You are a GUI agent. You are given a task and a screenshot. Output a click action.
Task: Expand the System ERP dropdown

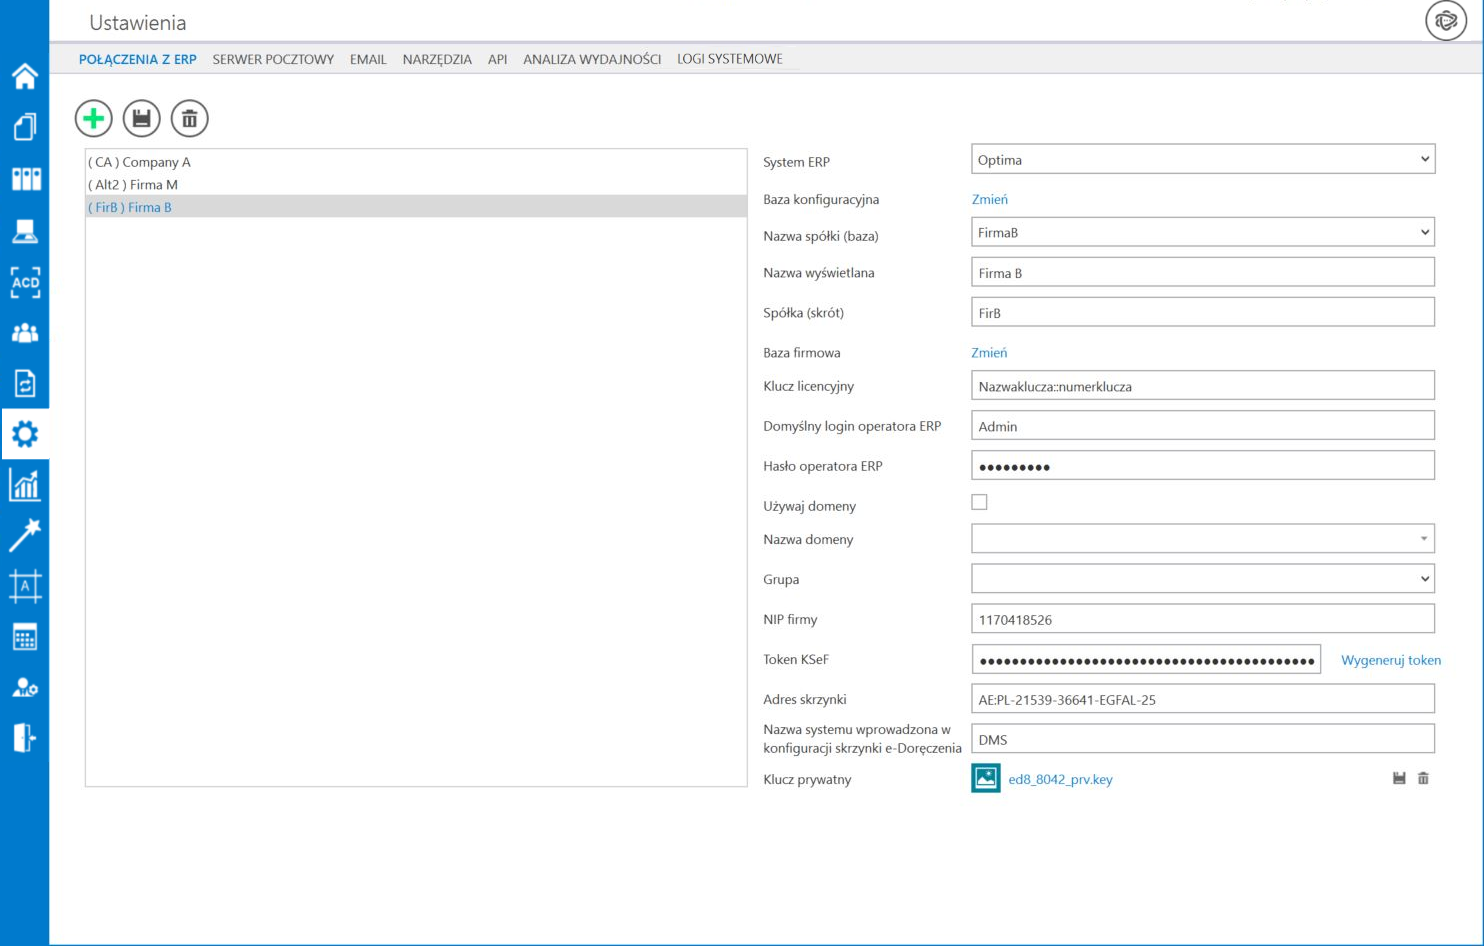[x=1202, y=160]
